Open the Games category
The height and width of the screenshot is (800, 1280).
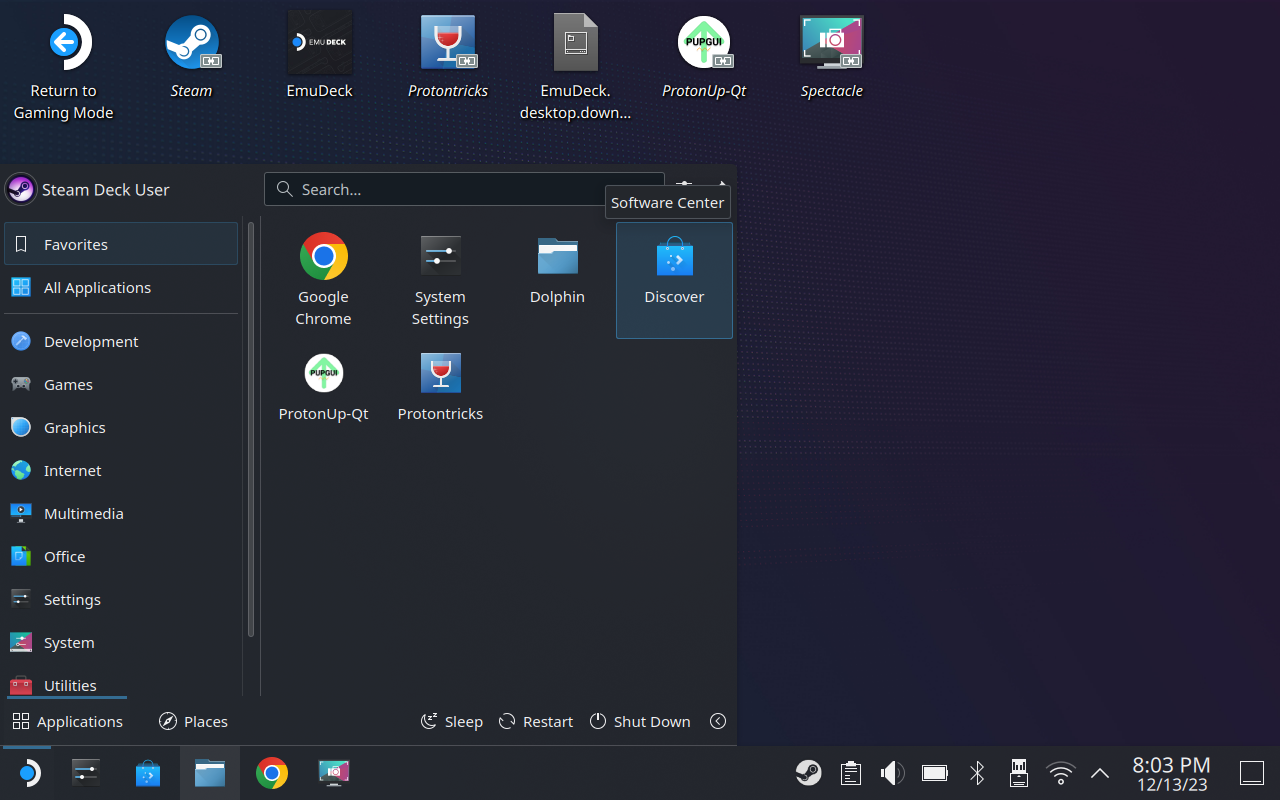click(x=121, y=384)
